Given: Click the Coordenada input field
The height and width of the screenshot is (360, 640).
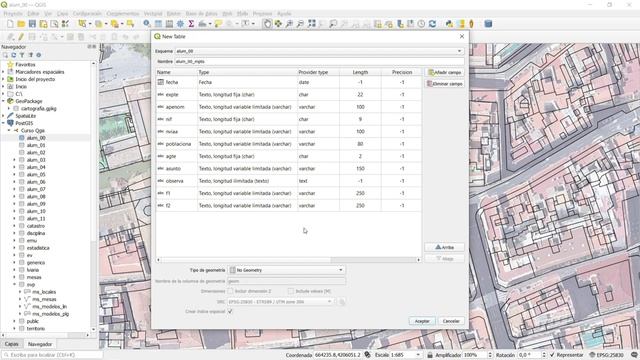Looking at the screenshot, I should tap(338, 355).
